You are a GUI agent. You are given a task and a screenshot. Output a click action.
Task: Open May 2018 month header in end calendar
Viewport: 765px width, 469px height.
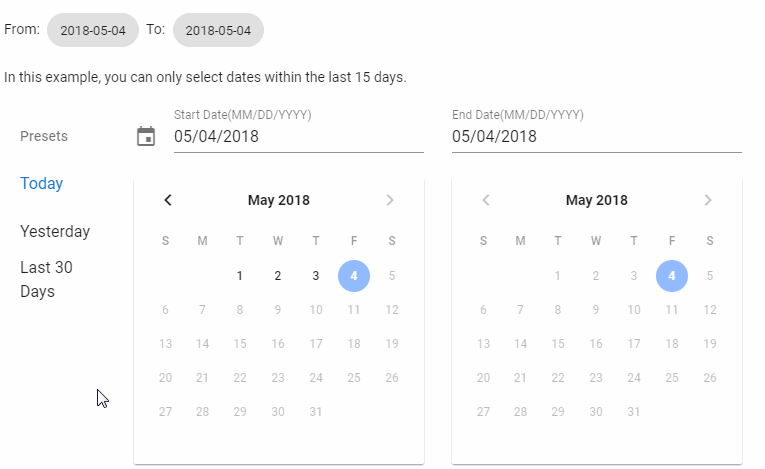597,200
